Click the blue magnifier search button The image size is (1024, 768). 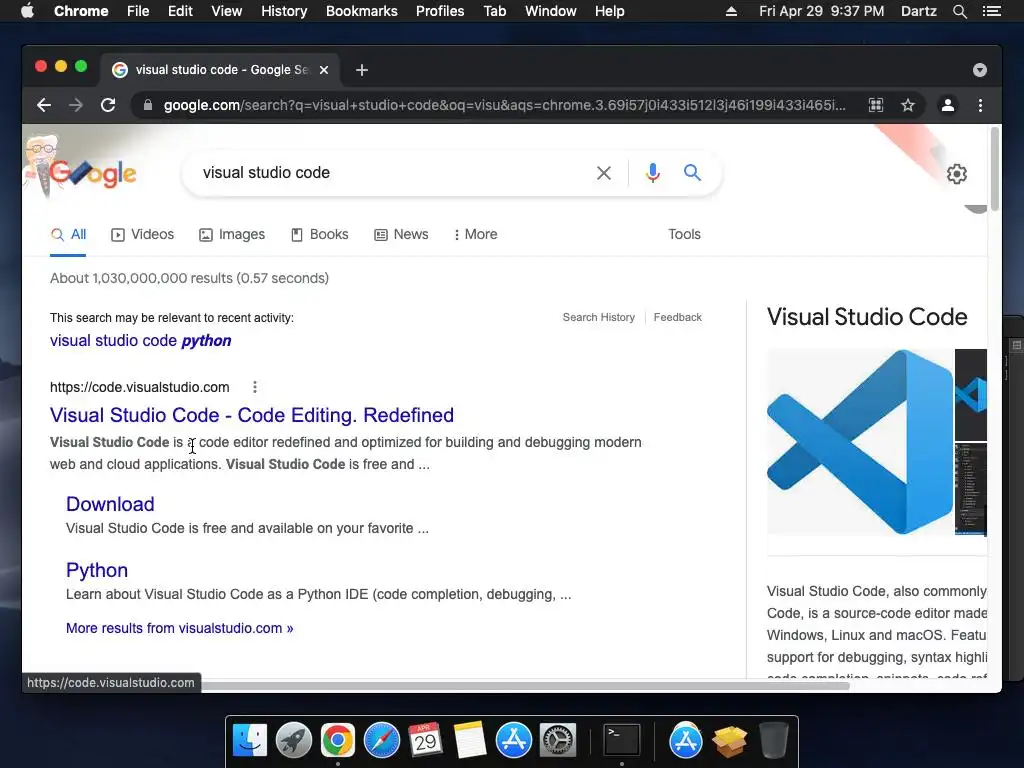point(692,172)
